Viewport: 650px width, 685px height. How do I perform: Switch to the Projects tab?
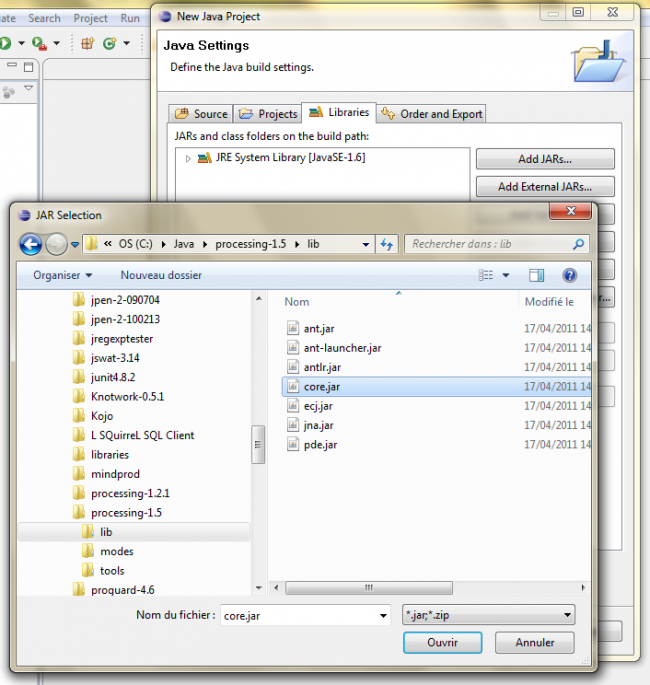[268, 114]
